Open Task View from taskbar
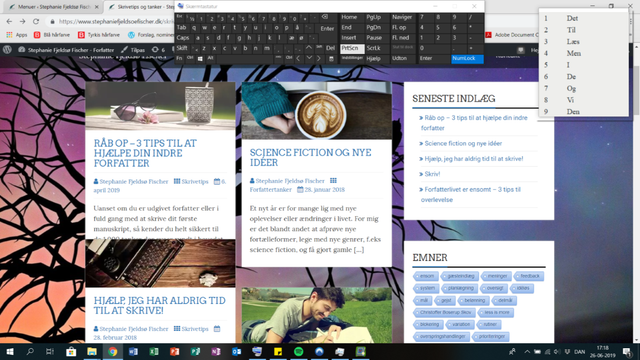Viewport: 640px width, 360px height. click(50, 351)
